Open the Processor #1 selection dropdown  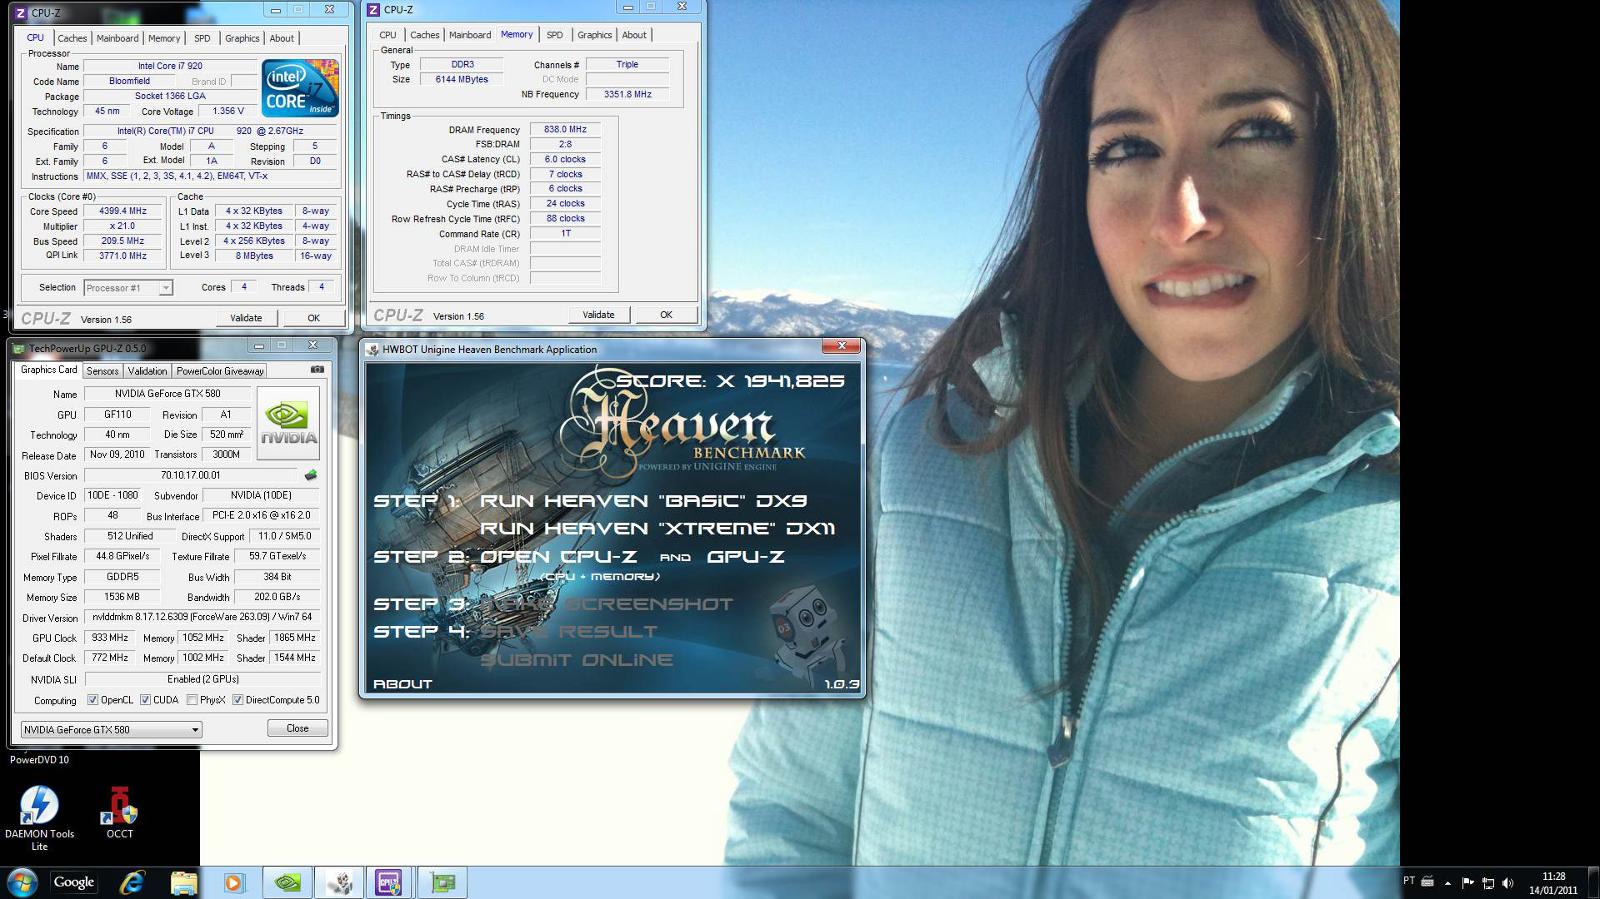(x=128, y=288)
